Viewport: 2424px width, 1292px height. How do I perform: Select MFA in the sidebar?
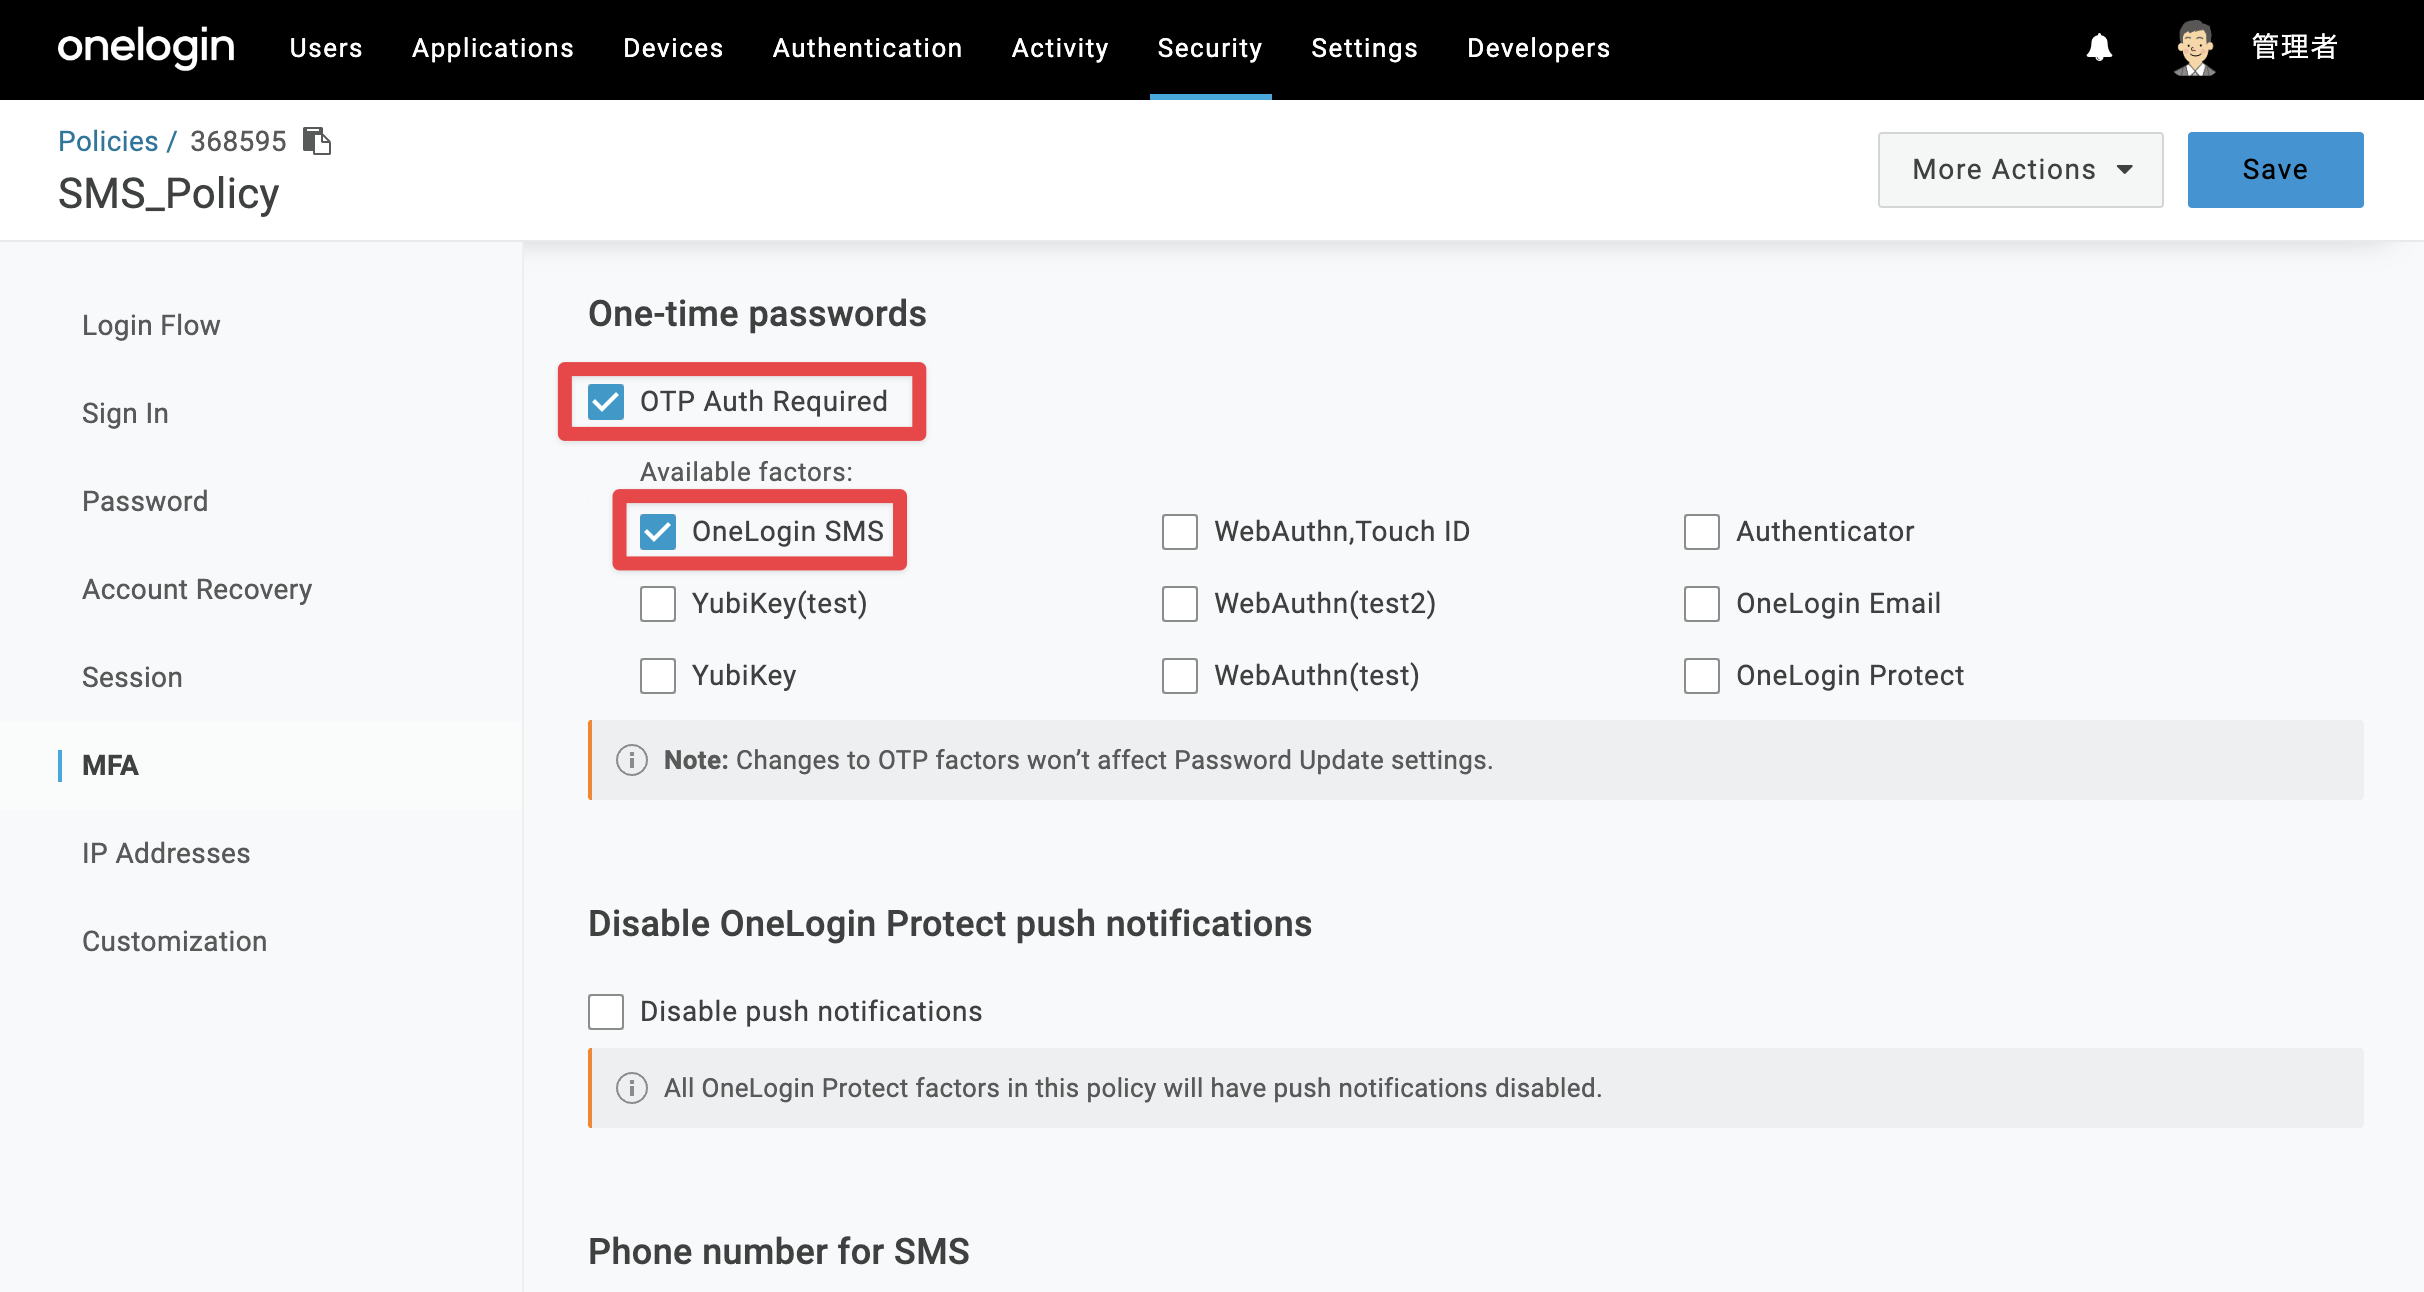[x=110, y=765]
